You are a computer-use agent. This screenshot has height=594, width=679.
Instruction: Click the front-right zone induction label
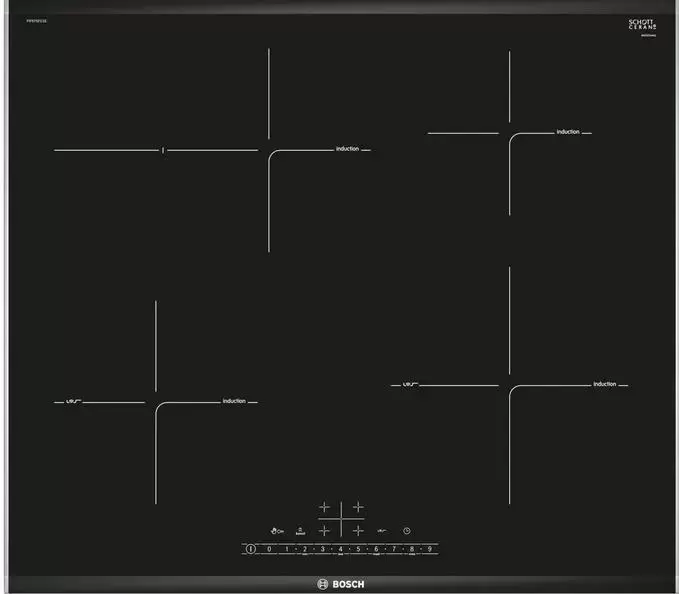(604, 384)
